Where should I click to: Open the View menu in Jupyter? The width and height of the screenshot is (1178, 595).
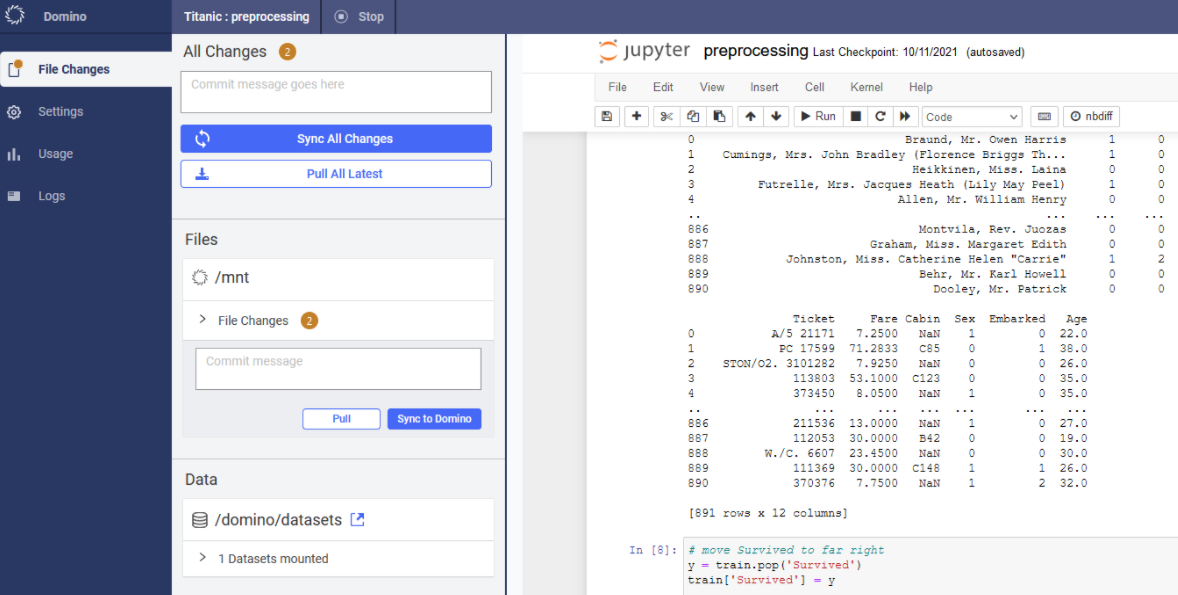712,87
